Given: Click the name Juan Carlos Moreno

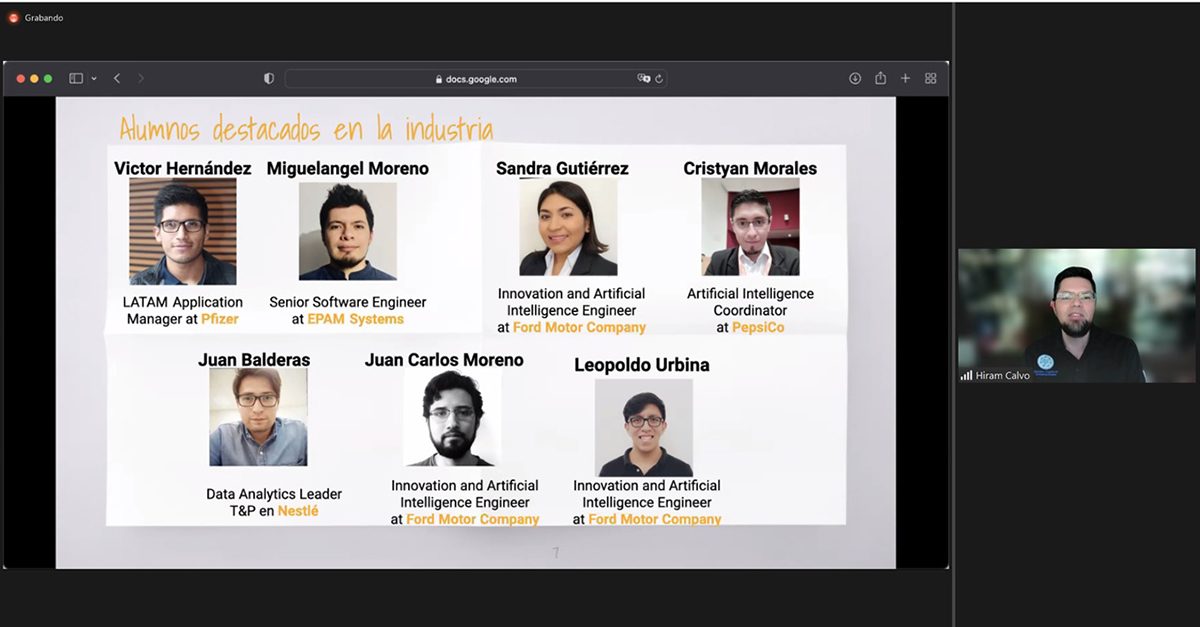Looking at the screenshot, I should (444, 359).
